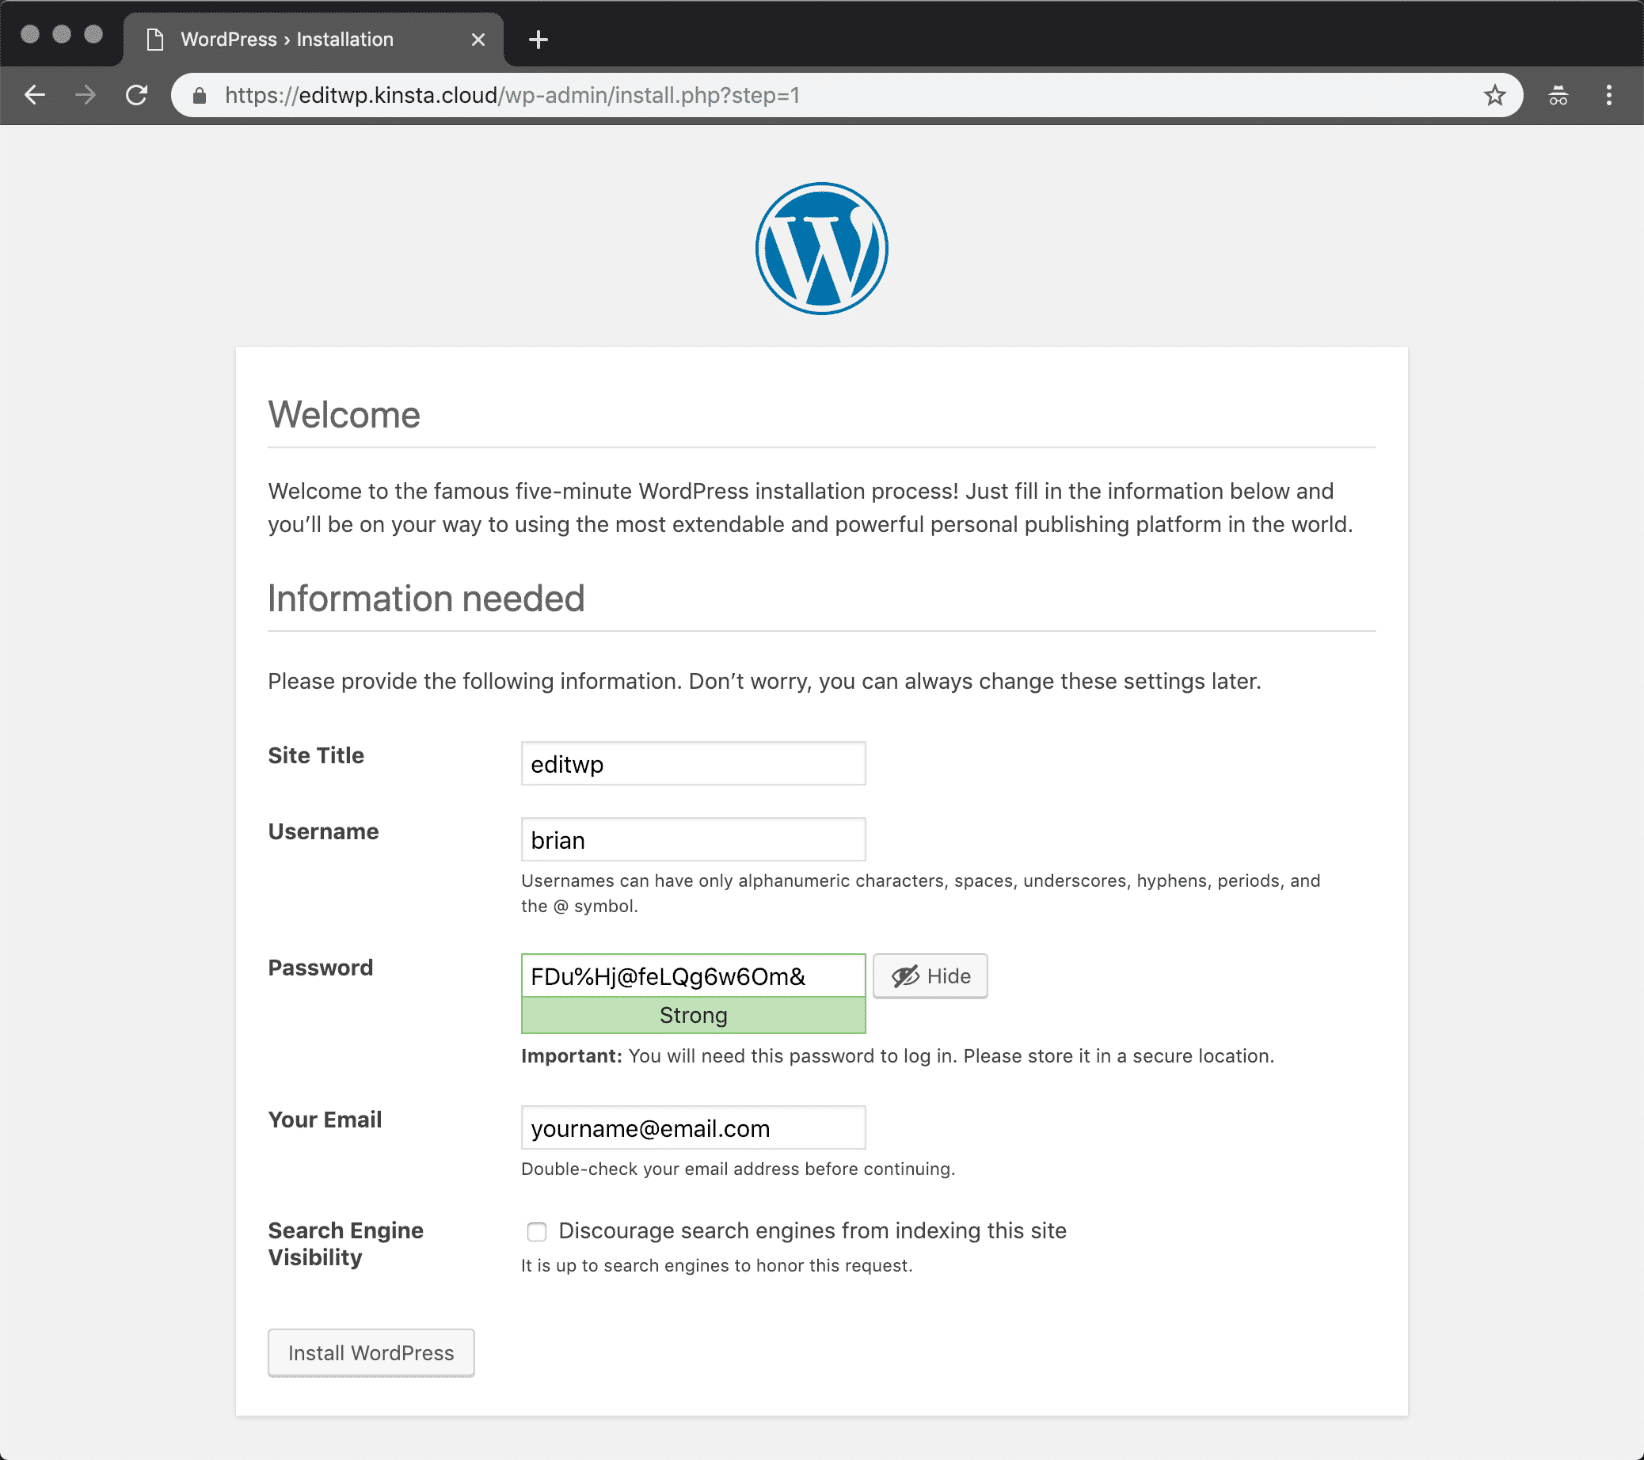Click the Your Email address field
Screen dimensions: 1644x1460
point(692,1127)
